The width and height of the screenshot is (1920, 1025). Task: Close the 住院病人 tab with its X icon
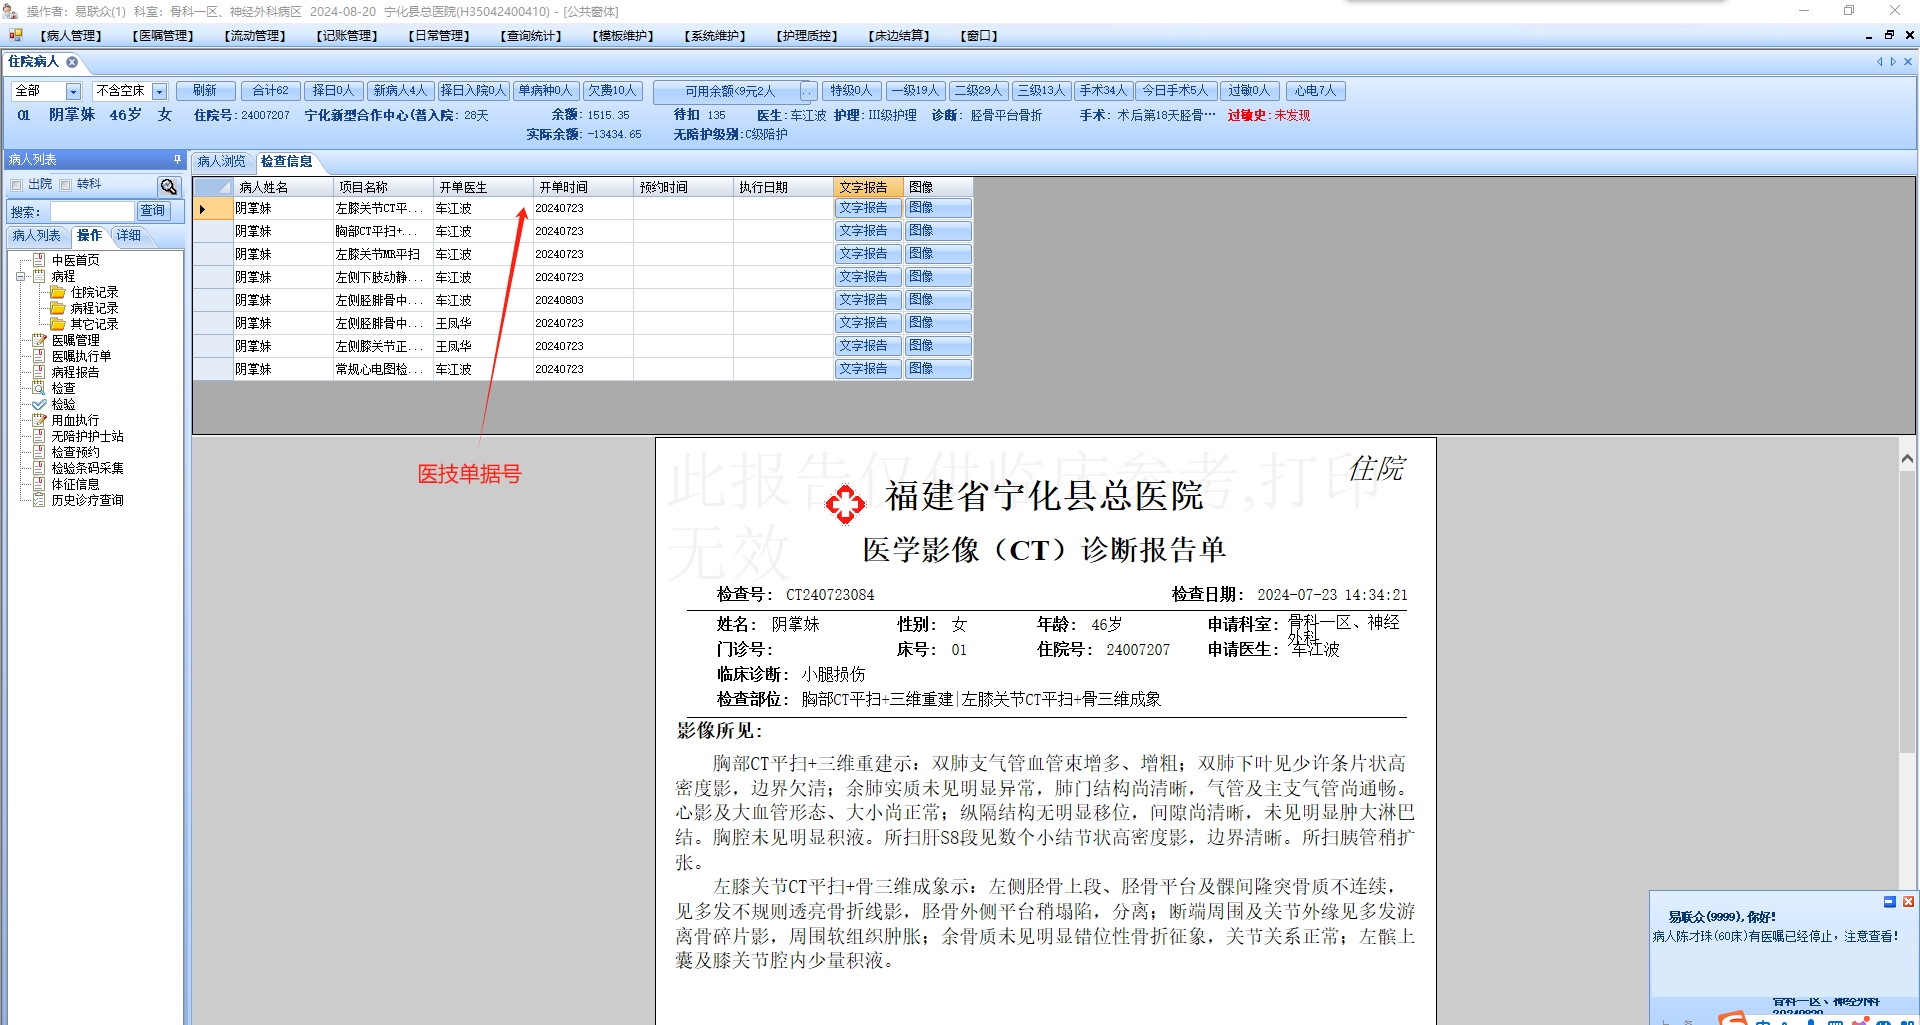coord(72,62)
